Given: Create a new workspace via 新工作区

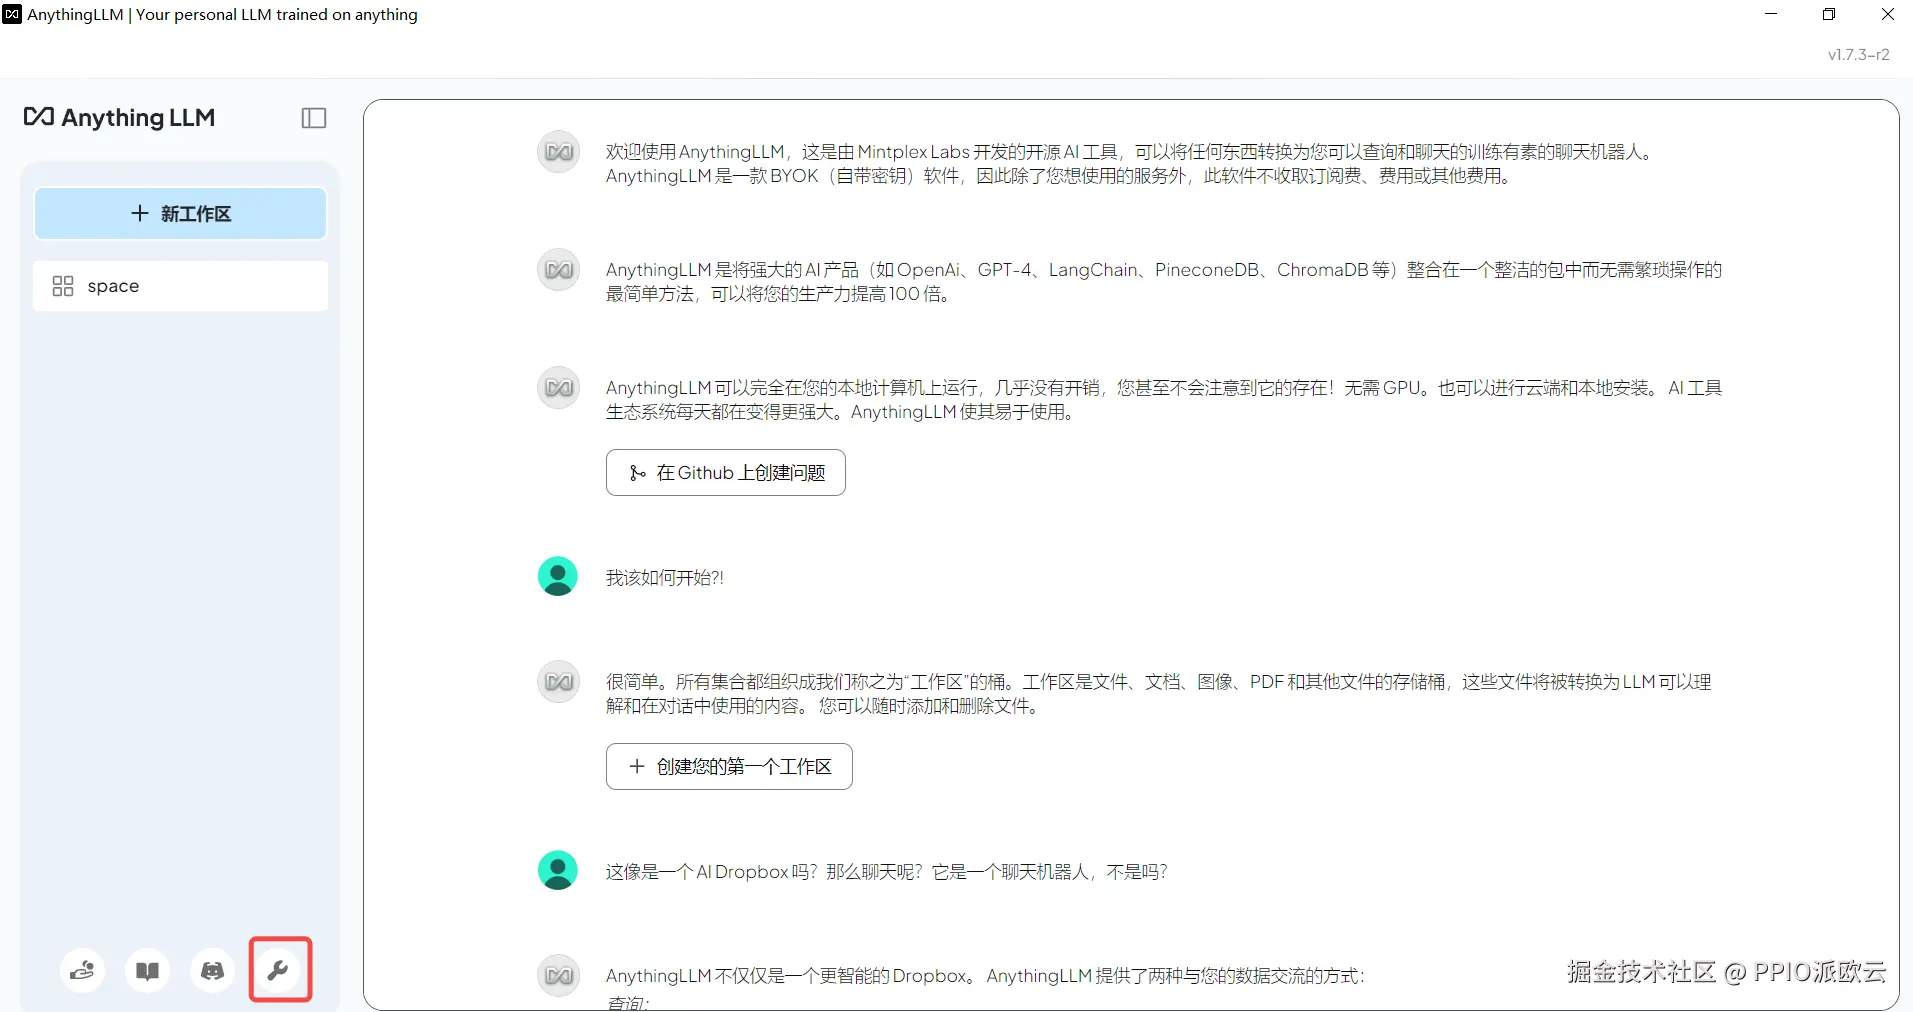Looking at the screenshot, I should pos(181,214).
